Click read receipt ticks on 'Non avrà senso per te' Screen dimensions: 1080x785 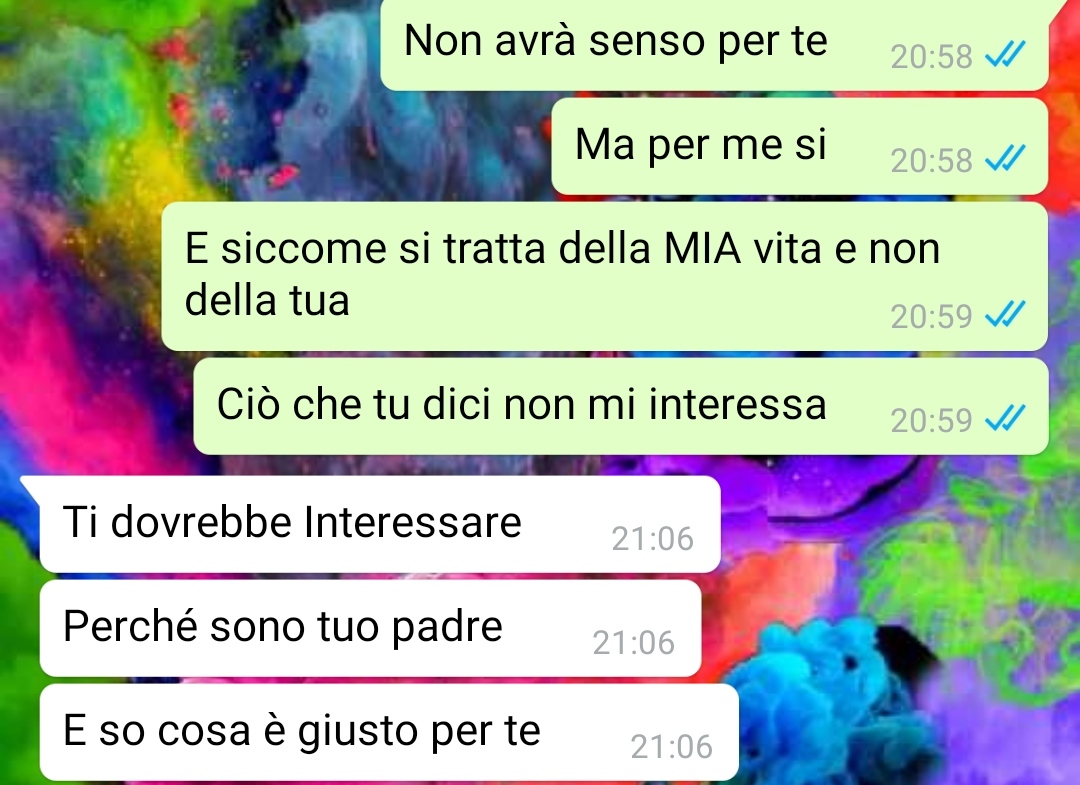1006,54
